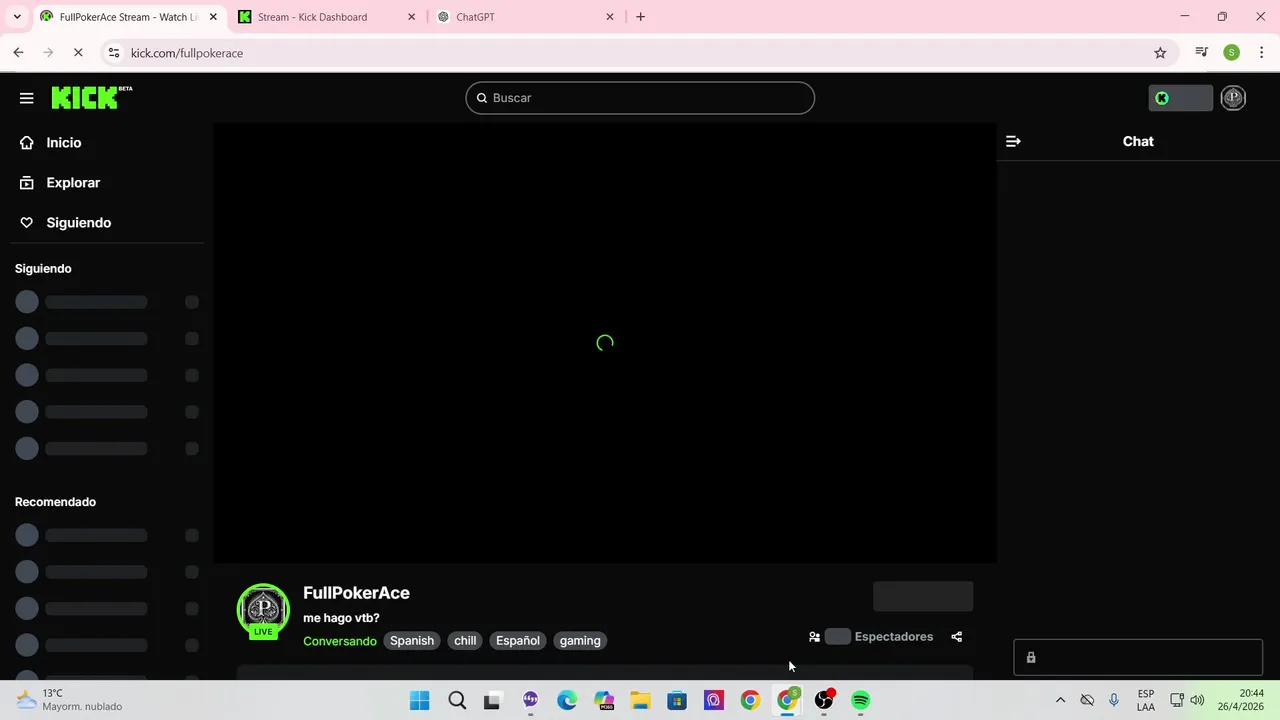This screenshot has height=720, width=1280.
Task: Click the home icon beside Inicio
Action: coord(27,143)
